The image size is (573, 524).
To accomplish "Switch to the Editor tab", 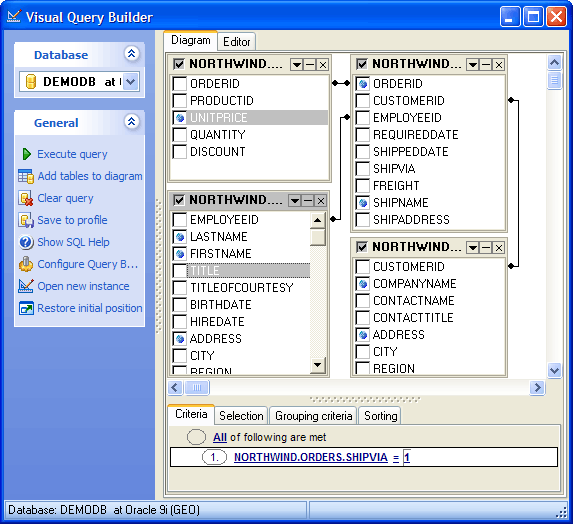I will [x=237, y=42].
